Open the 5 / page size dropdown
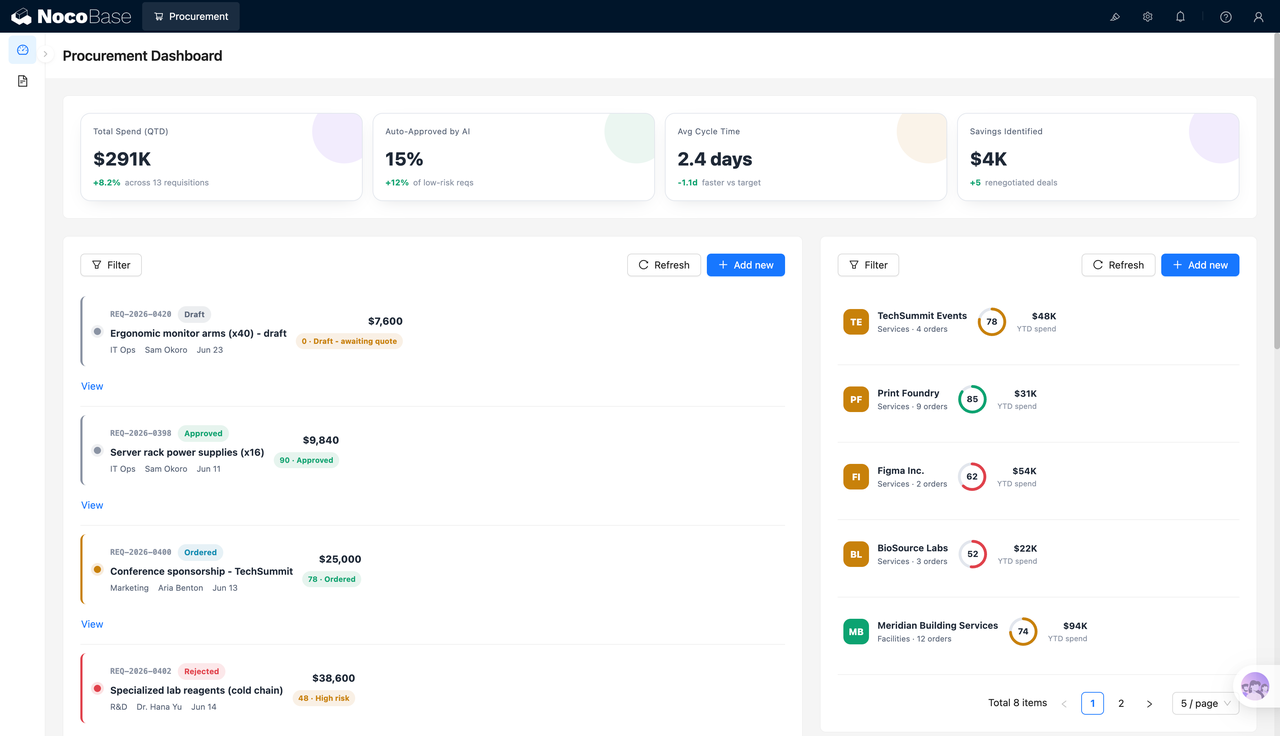The height and width of the screenshot is (736, 1280). coord(1206,703)
